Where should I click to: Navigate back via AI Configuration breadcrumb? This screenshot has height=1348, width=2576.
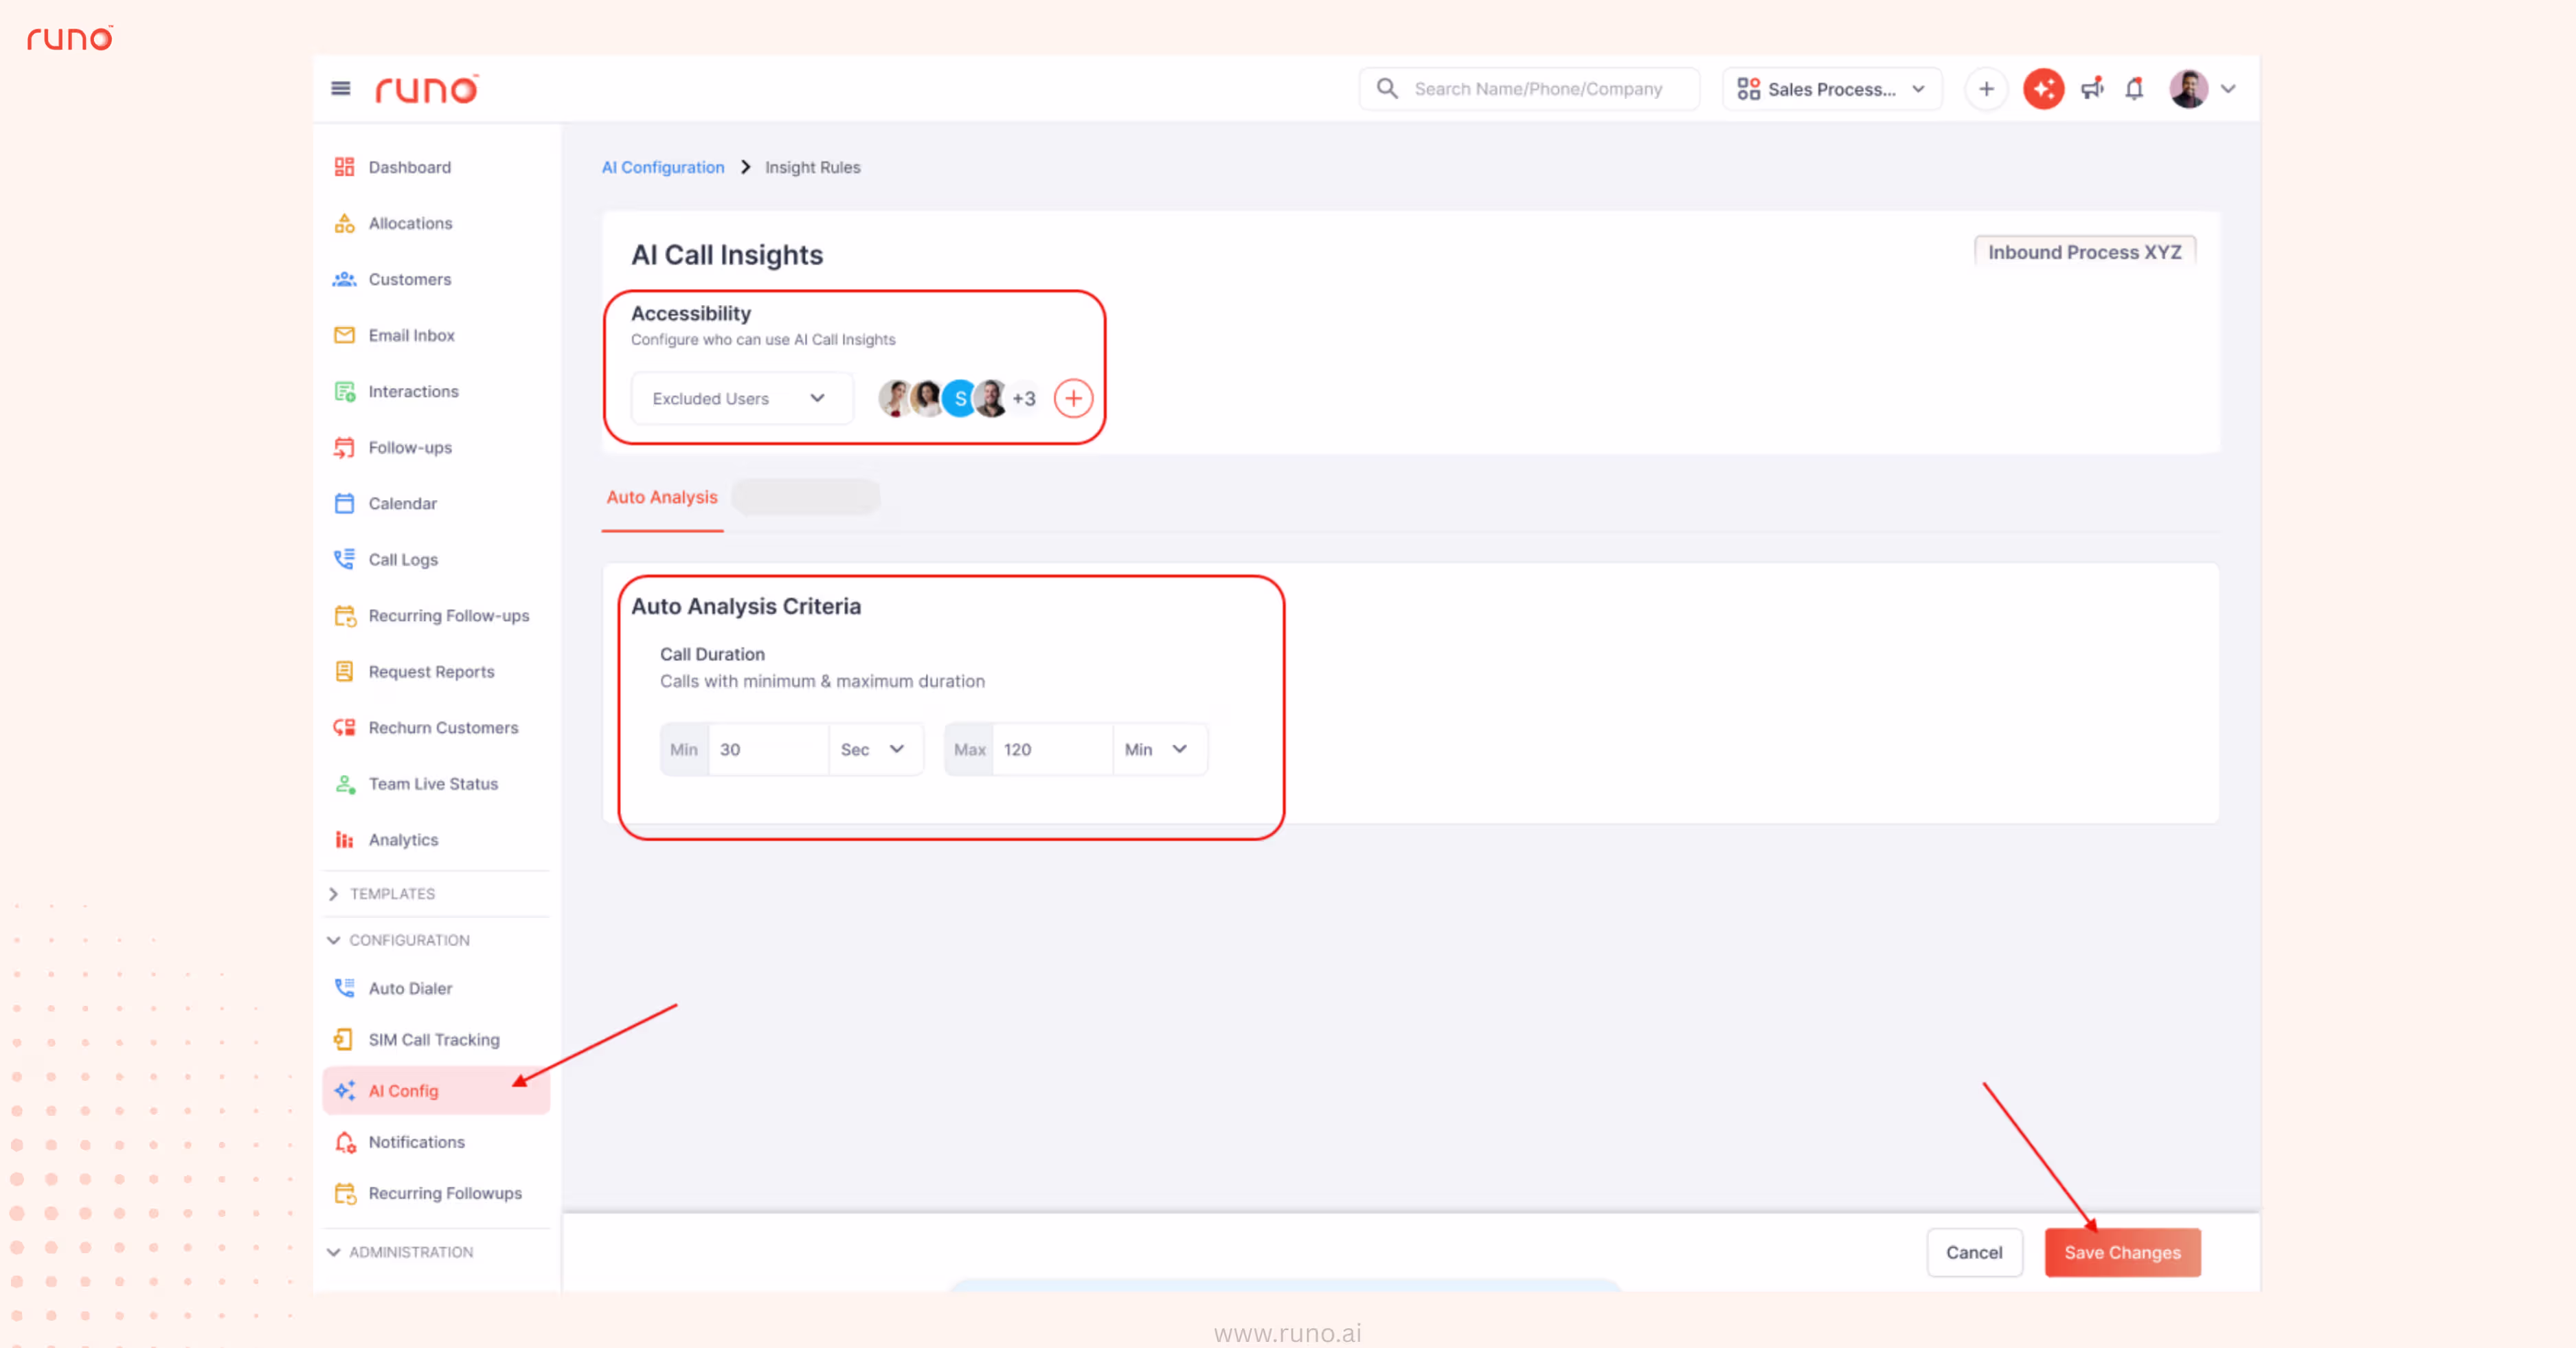point(663,167)
